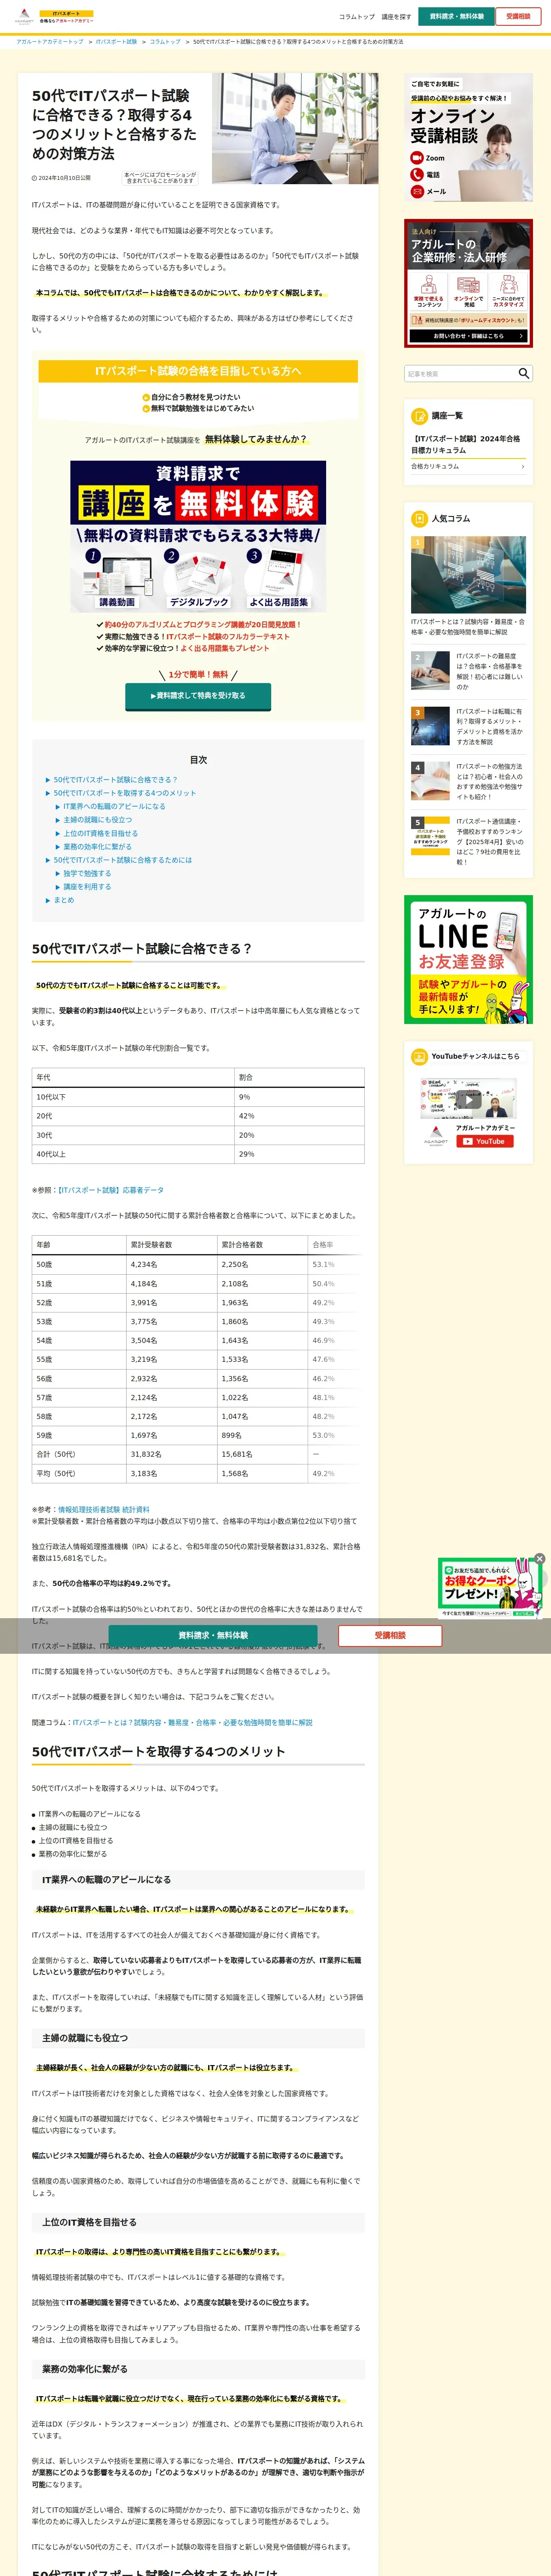
Task: Open the article hero photo of woman with laptop
Action: tap(295, 128)
